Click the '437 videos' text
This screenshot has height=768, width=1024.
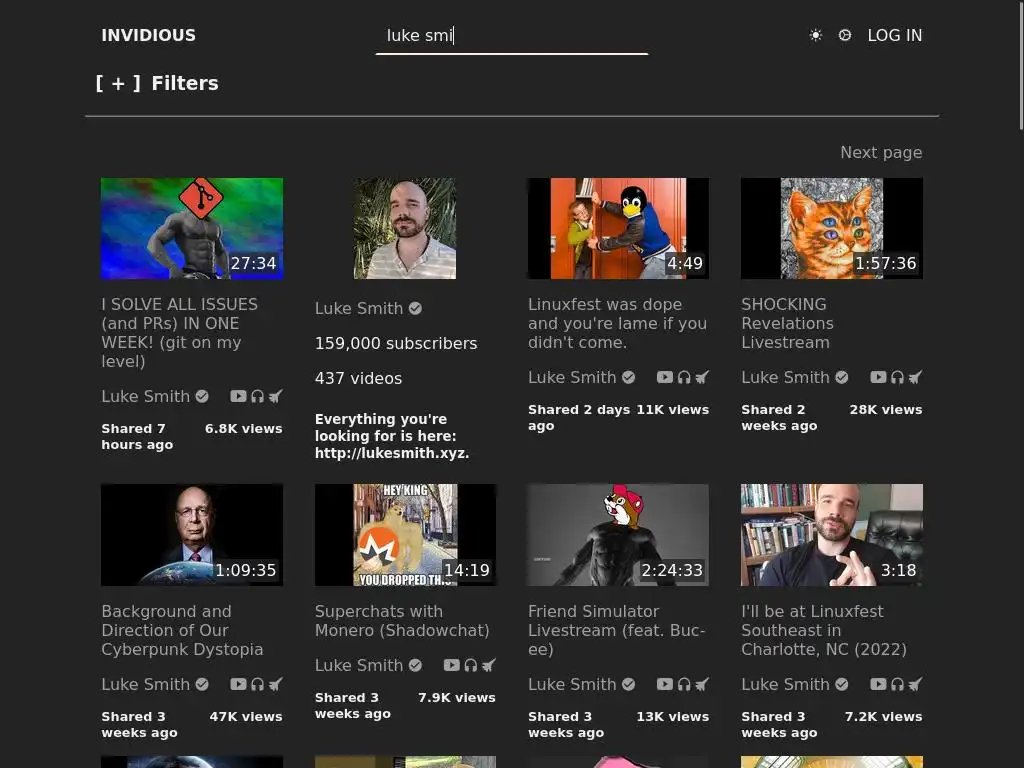pos(359,378)
